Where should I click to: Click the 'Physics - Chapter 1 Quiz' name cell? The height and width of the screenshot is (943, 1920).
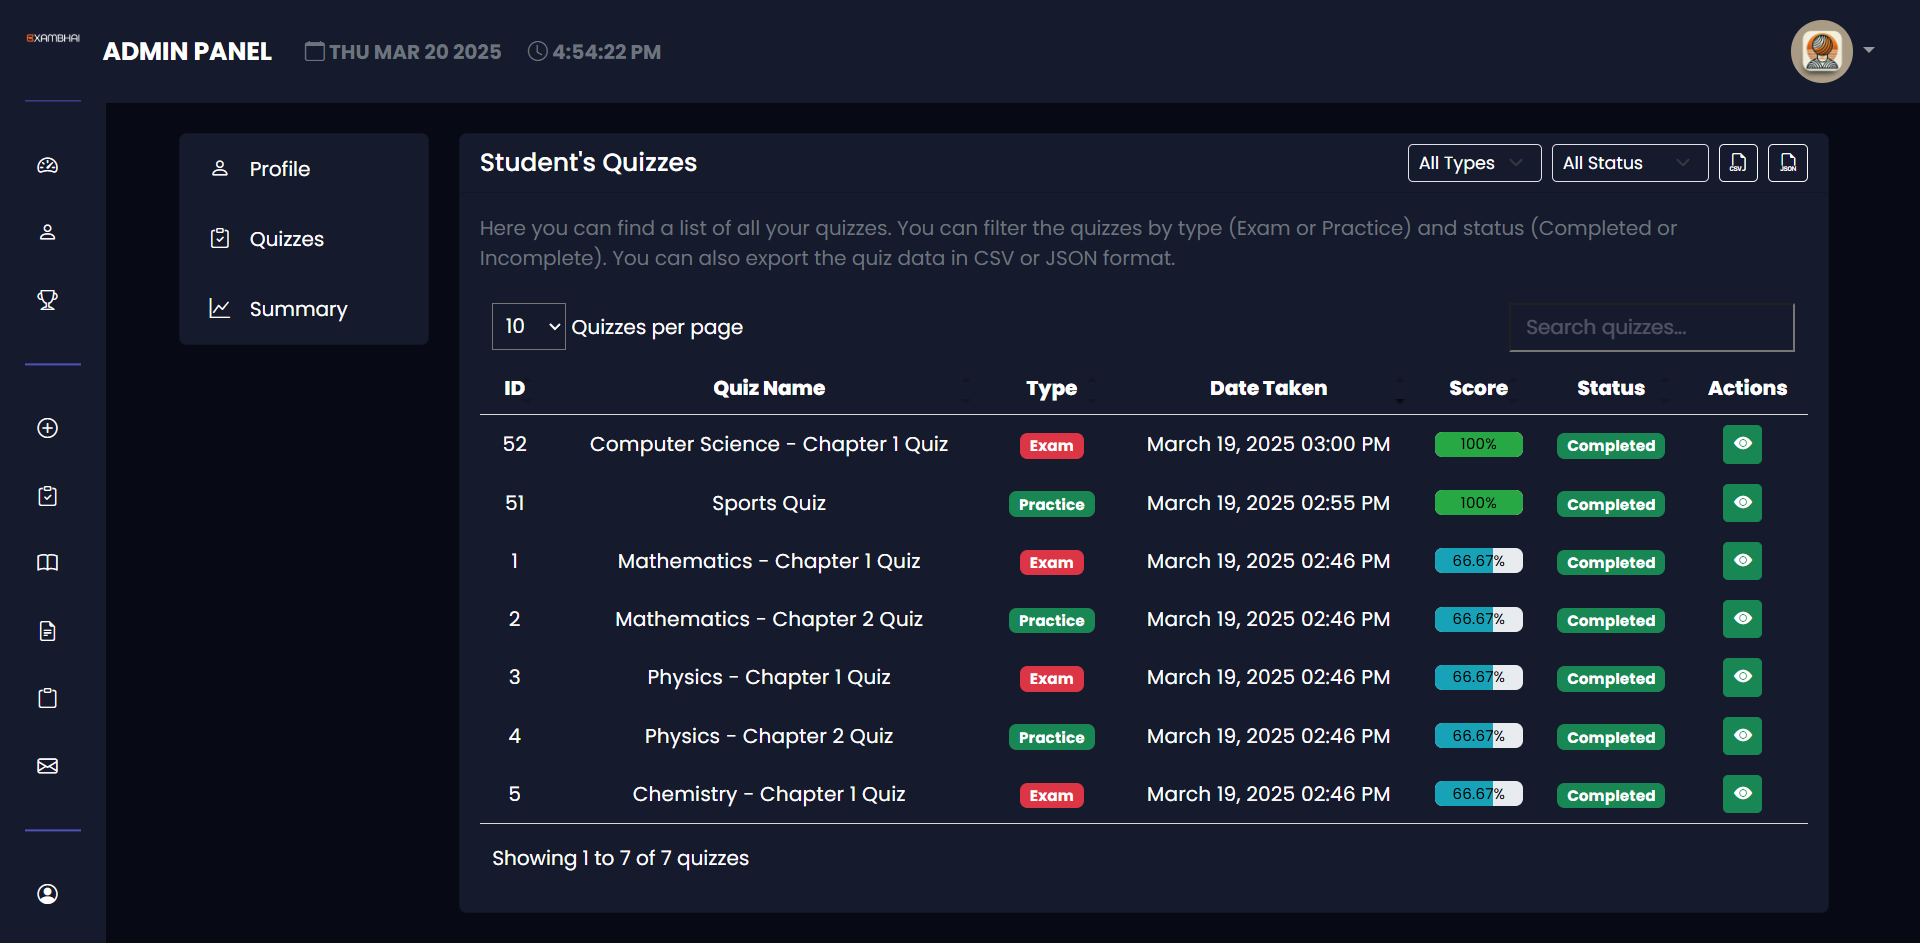[769, 677]
